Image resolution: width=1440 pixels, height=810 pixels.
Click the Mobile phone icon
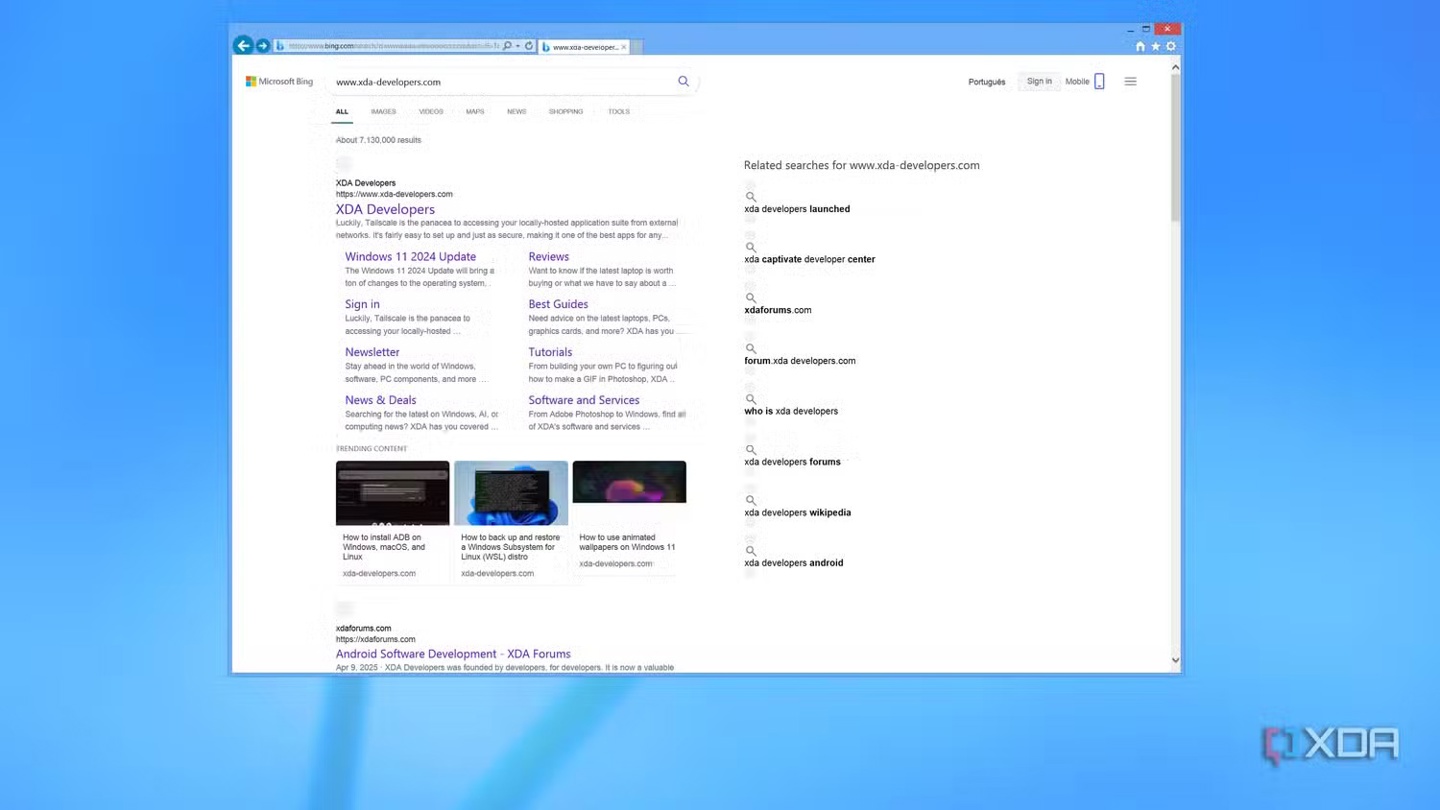pos(1099,82)
